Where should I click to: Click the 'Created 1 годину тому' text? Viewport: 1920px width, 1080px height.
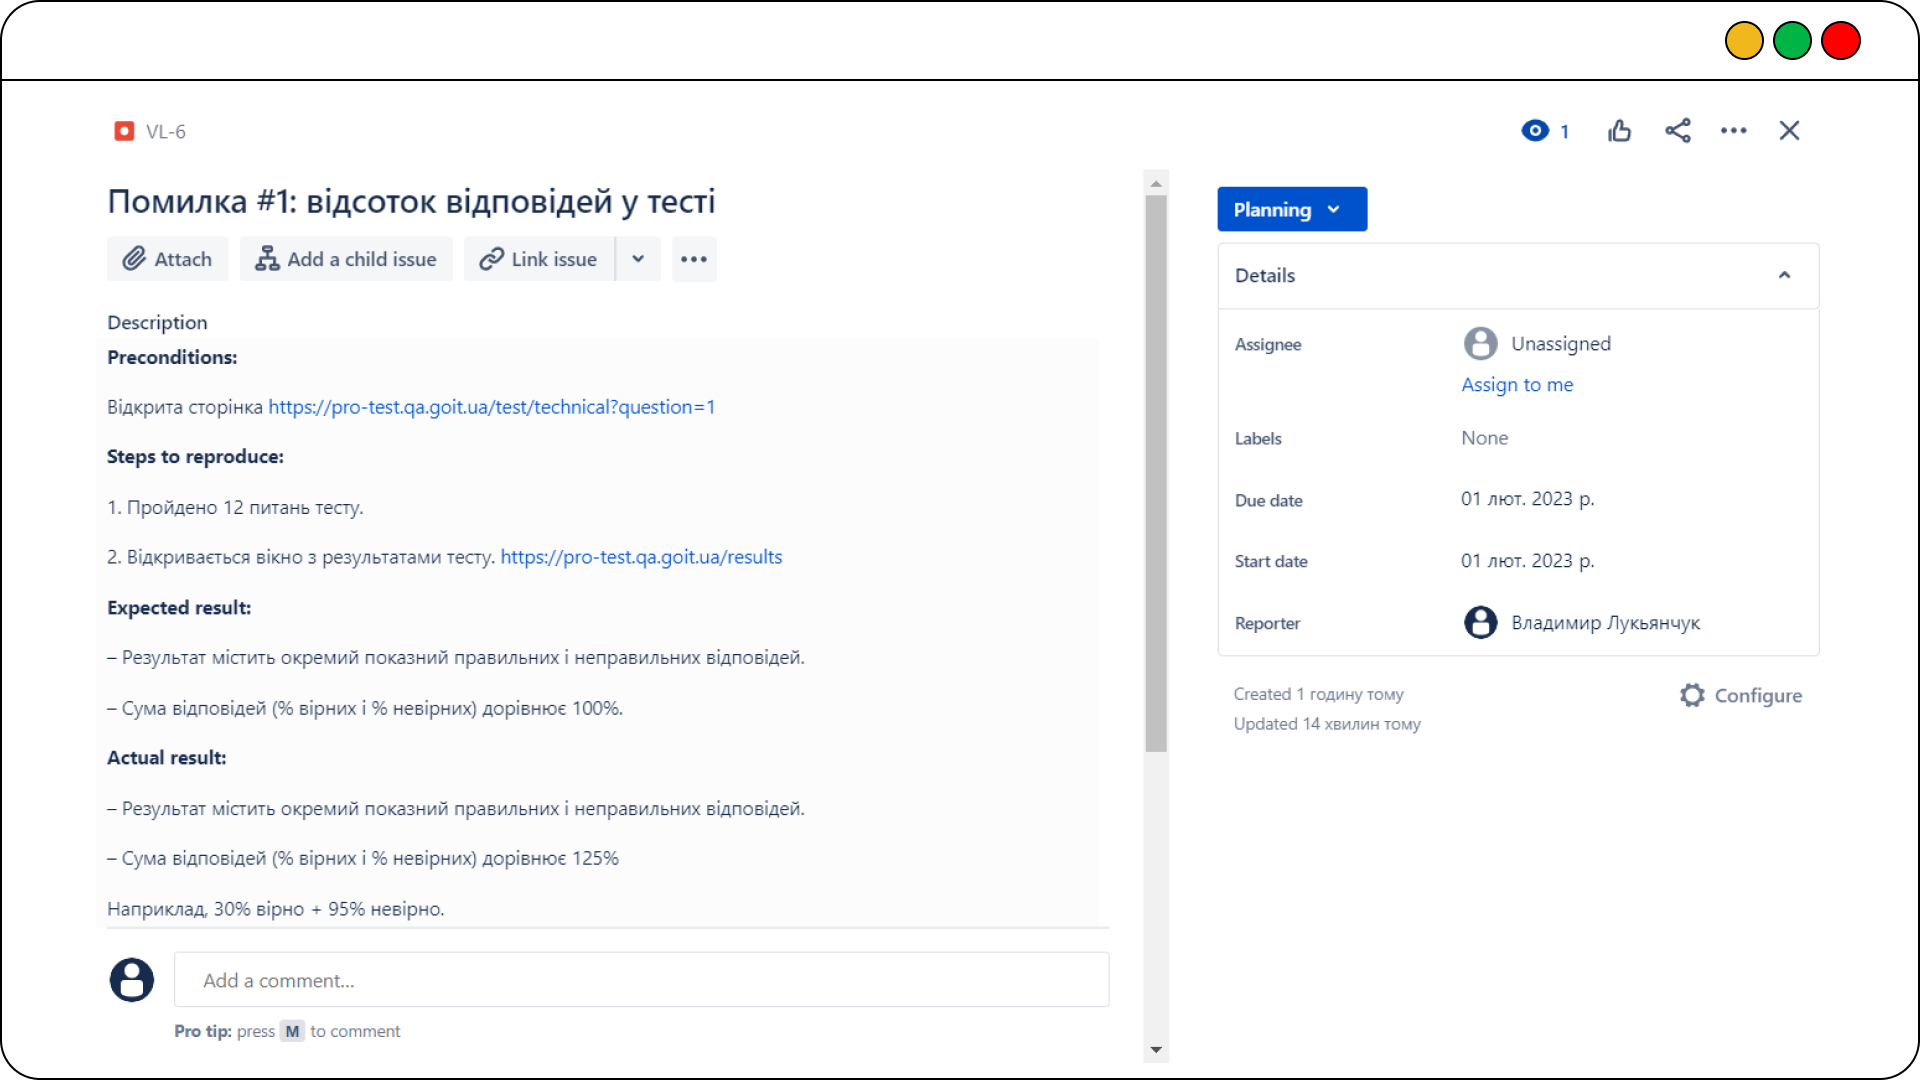point(1318,694)
